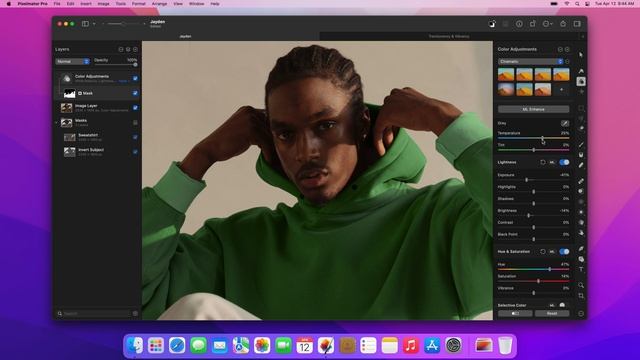Click the Hue slider

click(533, 269)
